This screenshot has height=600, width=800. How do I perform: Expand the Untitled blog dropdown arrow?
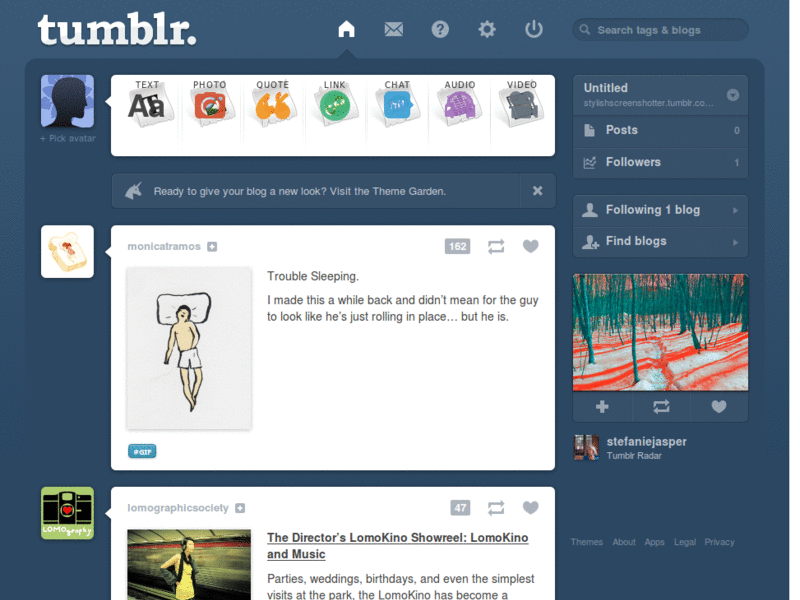(733, 95)
